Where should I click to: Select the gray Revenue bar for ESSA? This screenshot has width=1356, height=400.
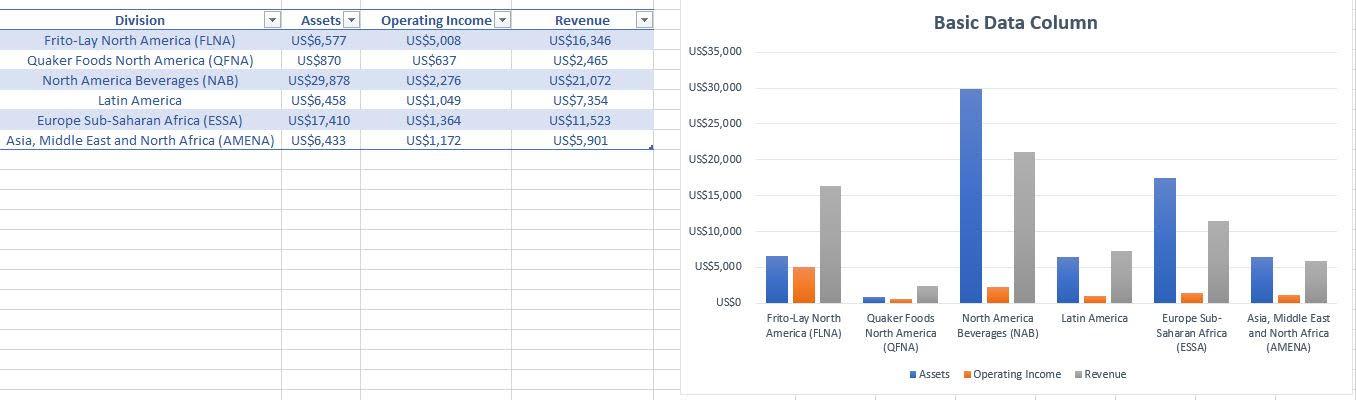click(1218, 262)
